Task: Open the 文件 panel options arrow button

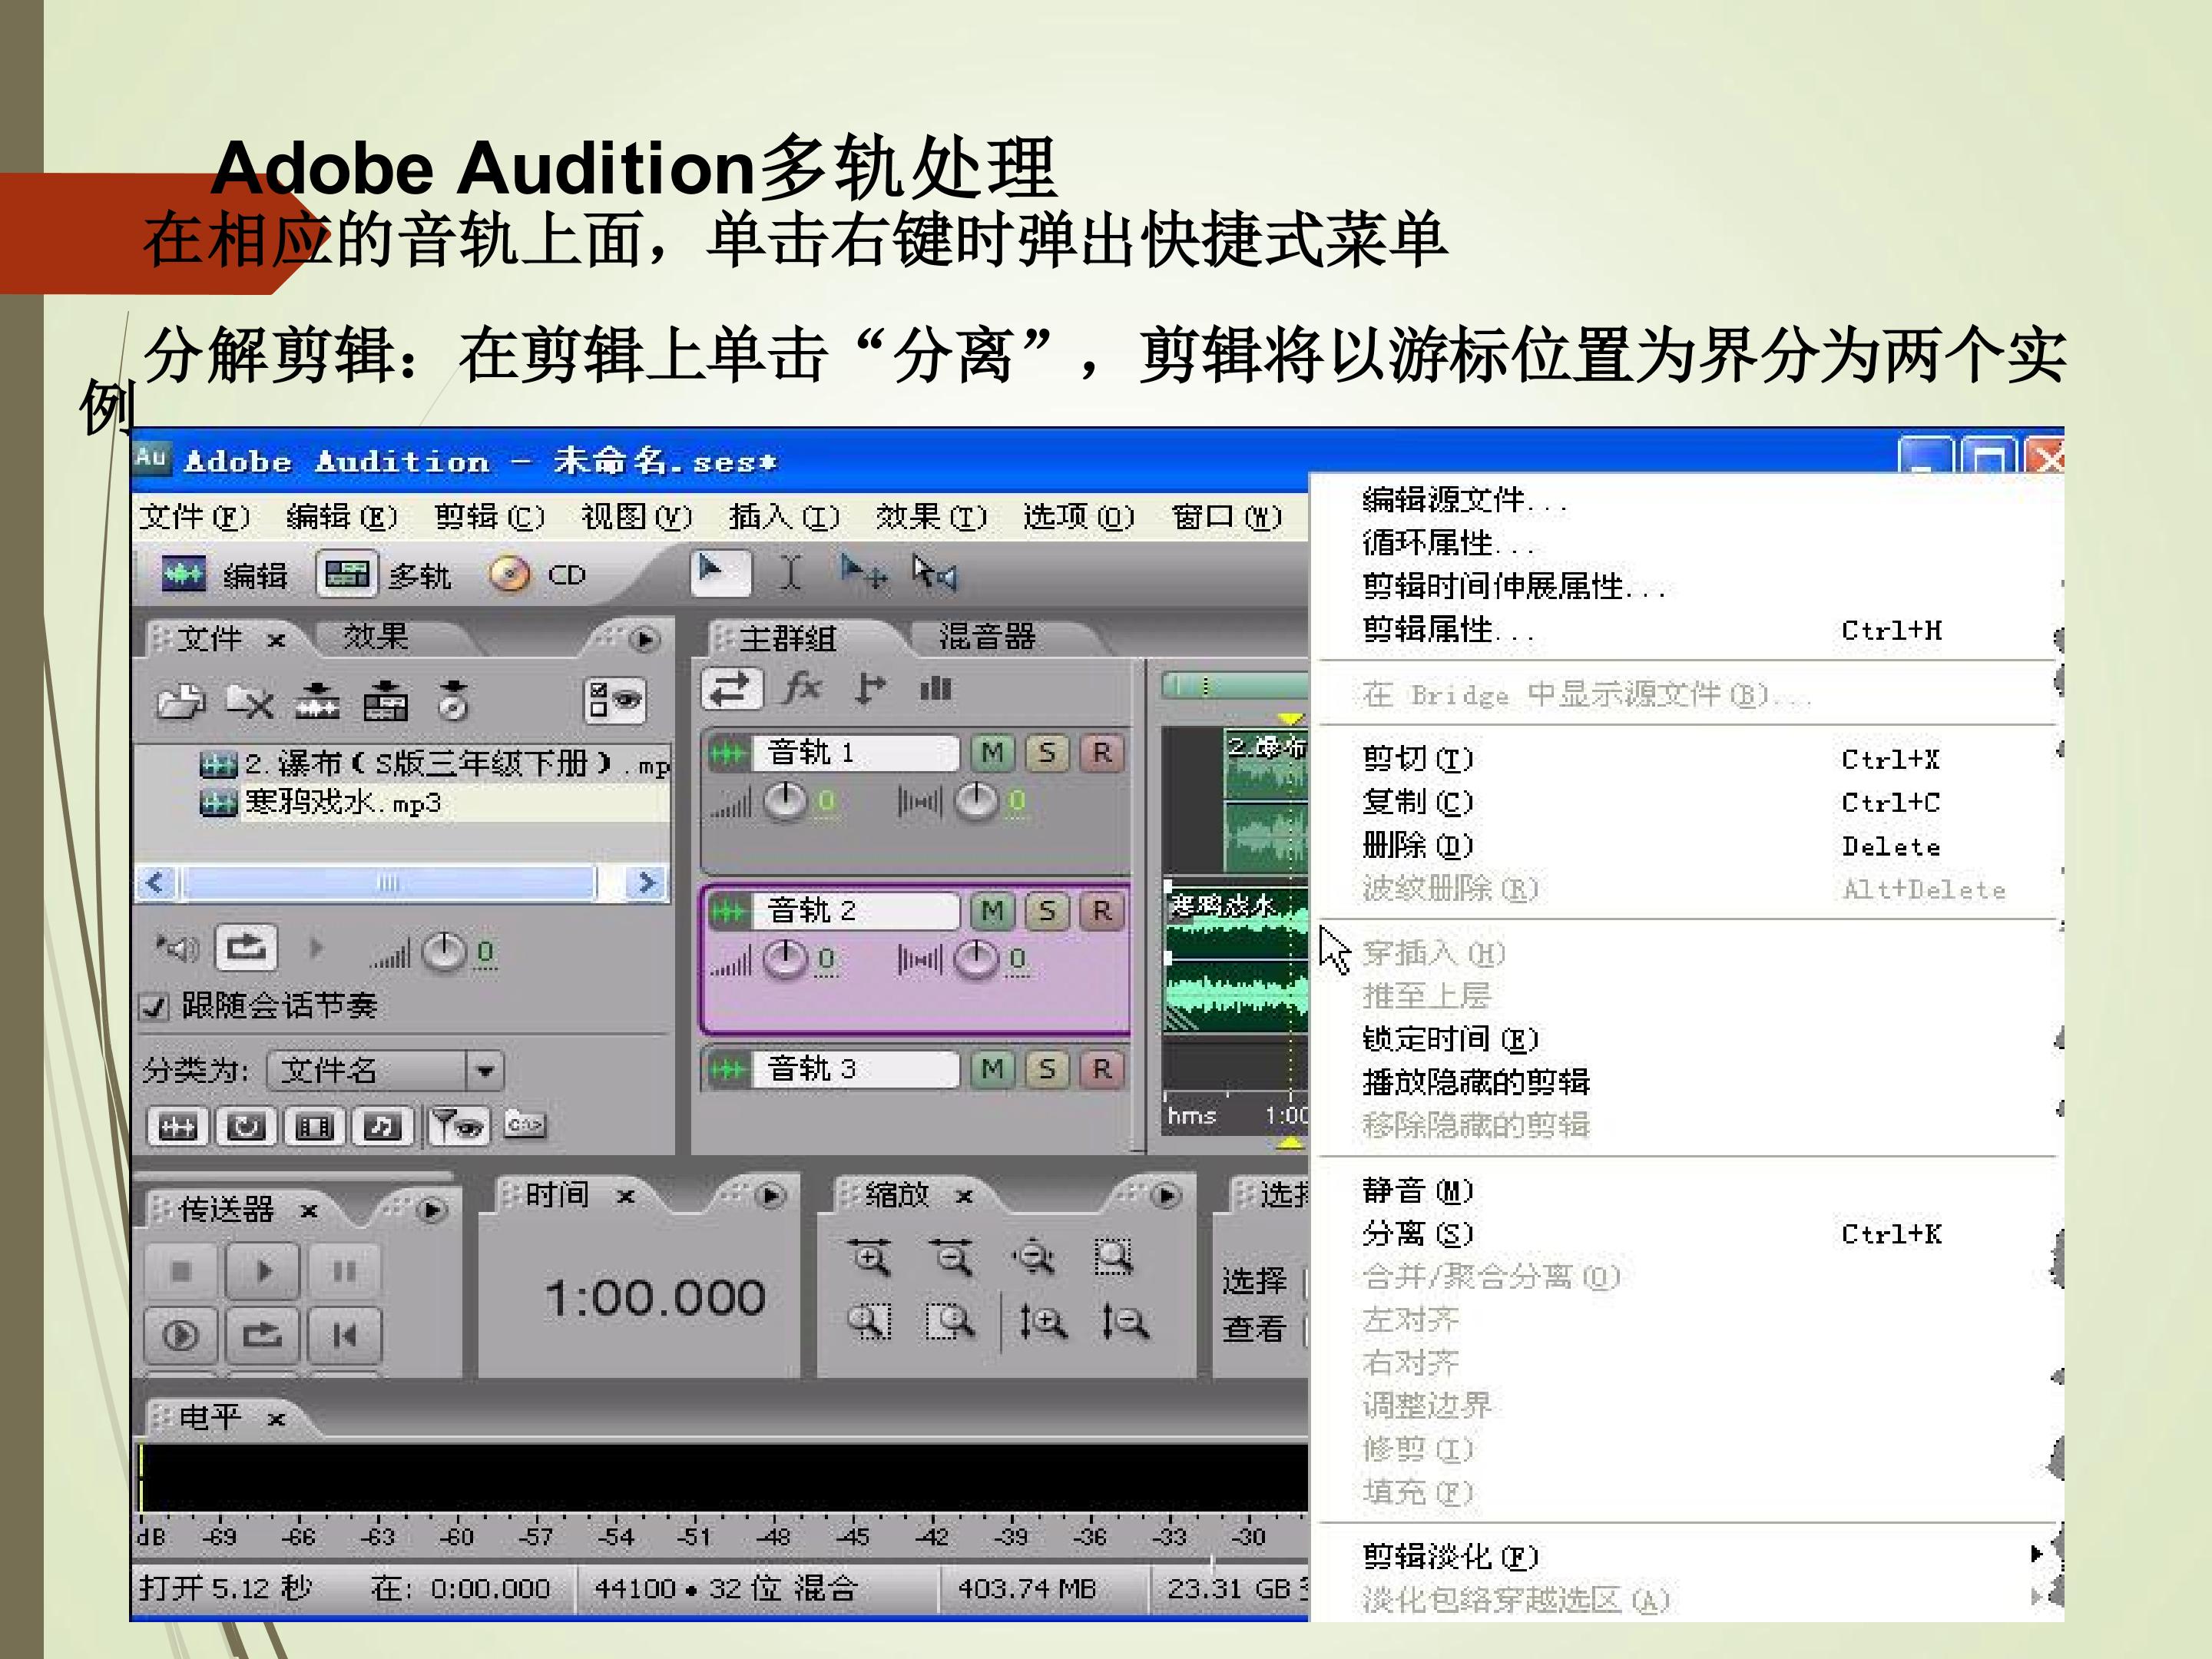Action: click(645, 639)
